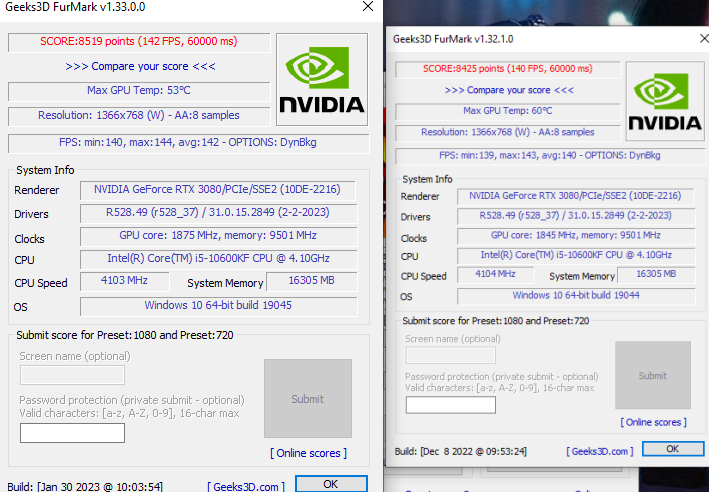
Task: Focus Screen name field in v1.33.0.0 window
Action: [72, 375]
